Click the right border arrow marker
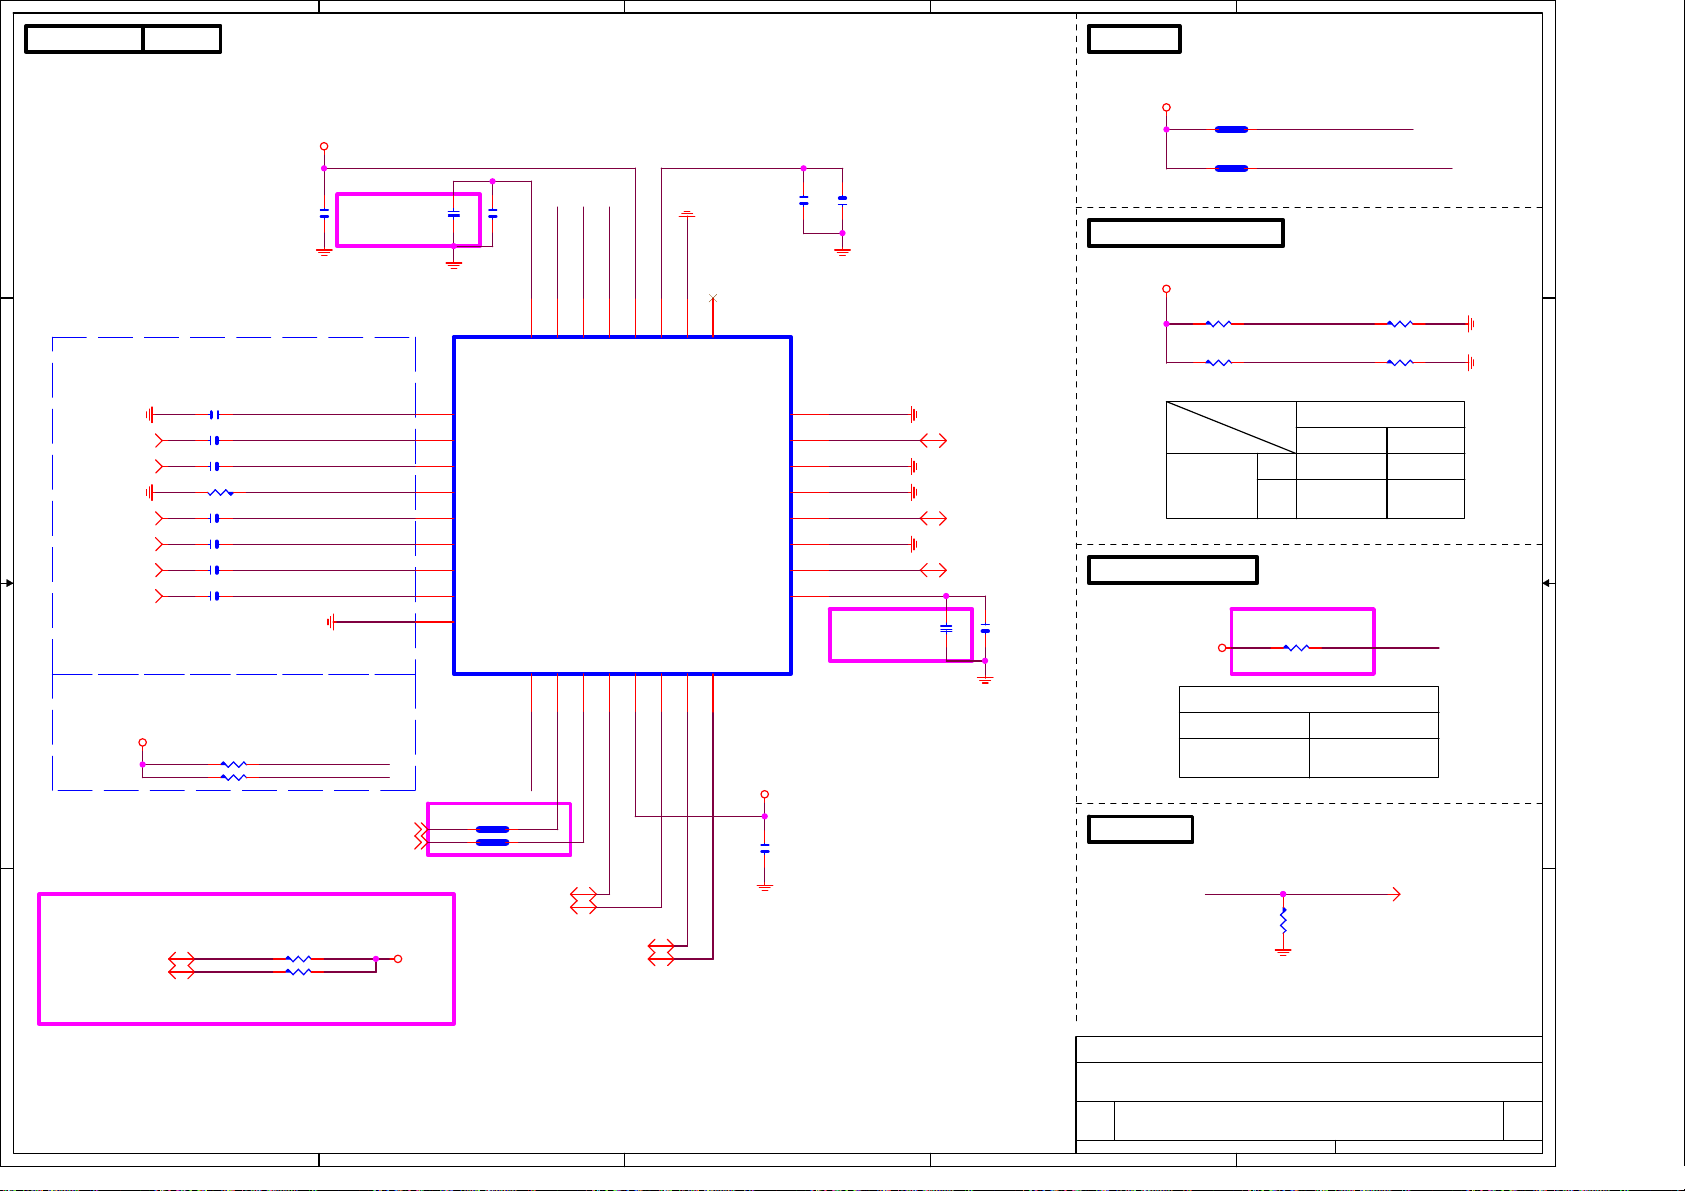Image resolution: width=1685 pixels, height=1191 pixels. pyautogui.click(x=1547, y=583)
